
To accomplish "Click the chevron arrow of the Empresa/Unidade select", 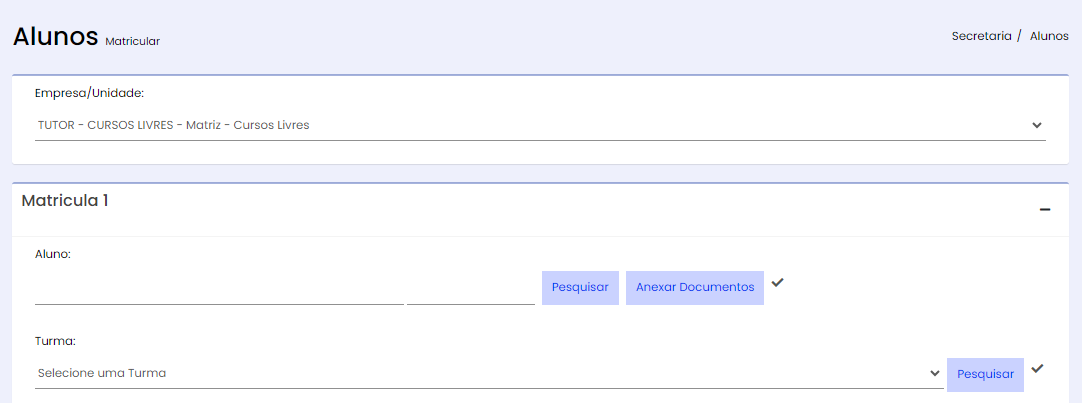I will (x=1036, y=126).
